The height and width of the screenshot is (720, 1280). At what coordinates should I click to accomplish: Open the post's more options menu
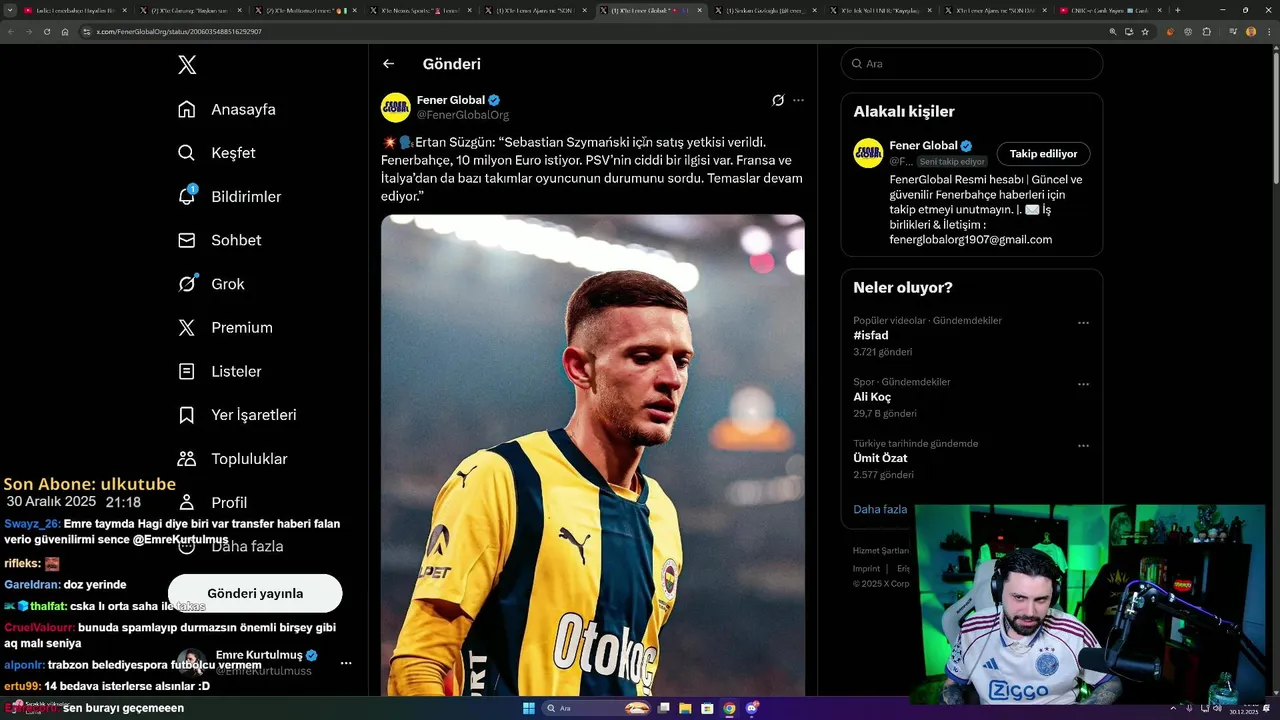pos(798,100)
